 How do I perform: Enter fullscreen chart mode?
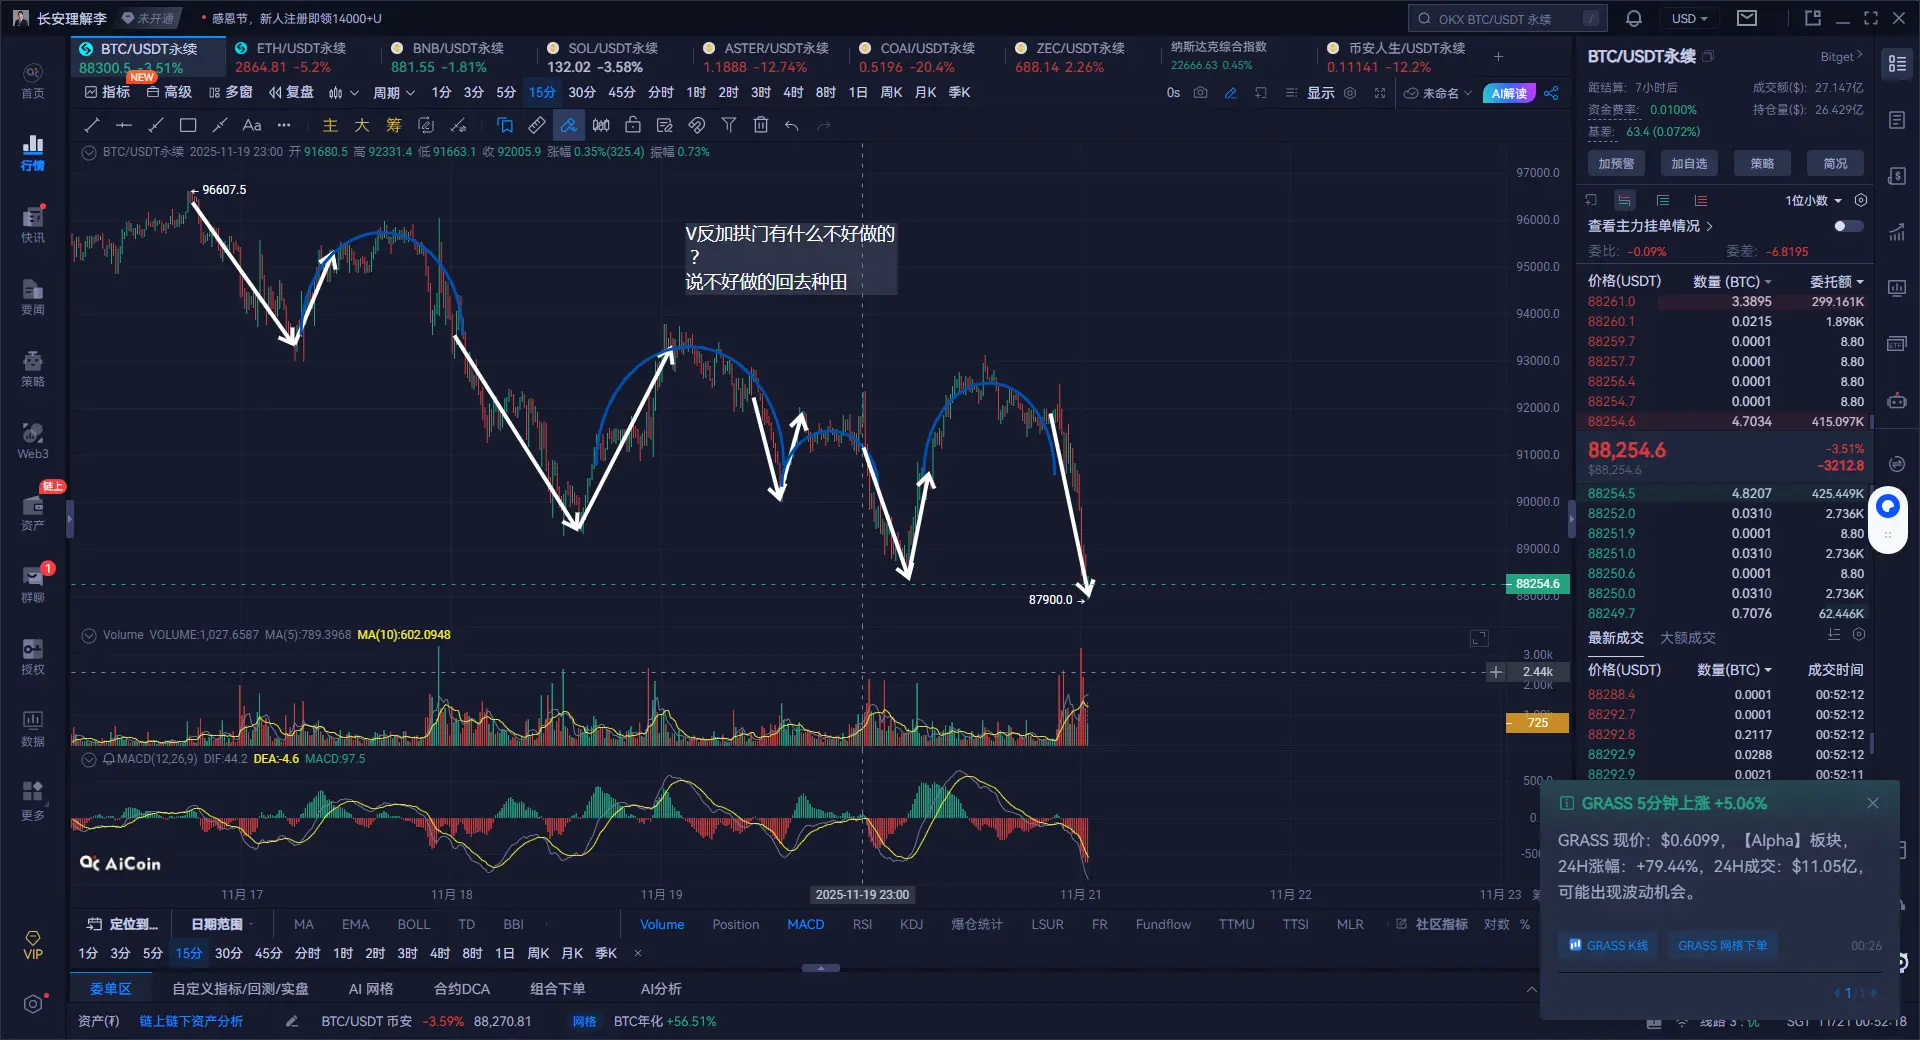click(1380, 93)
